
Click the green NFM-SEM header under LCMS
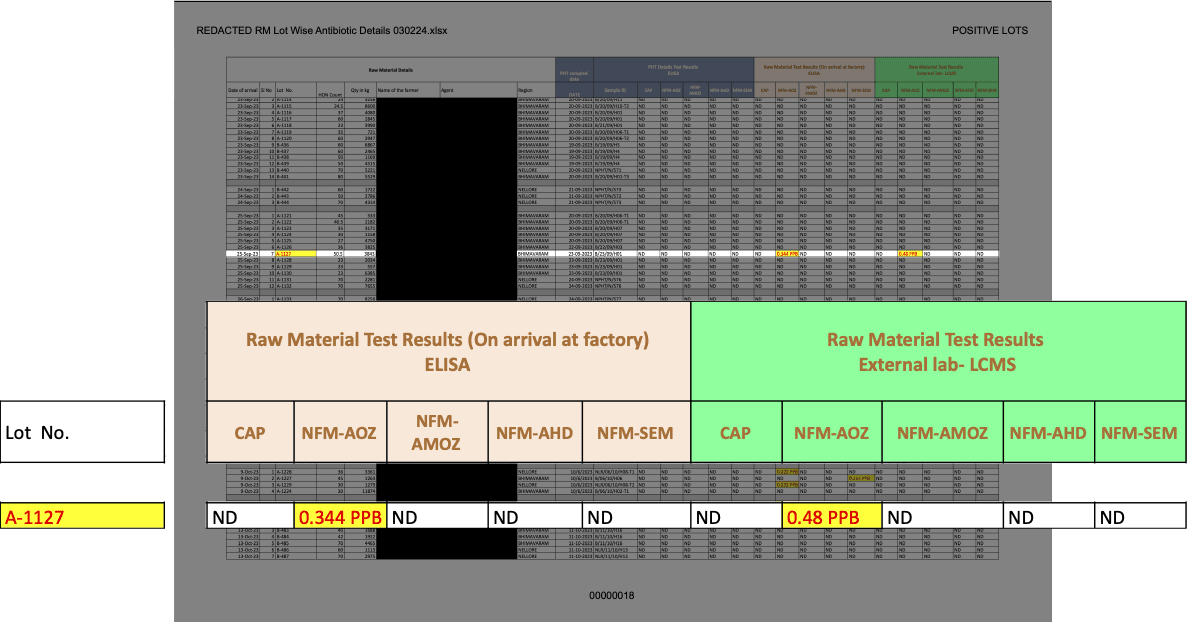[x=1140, y=434]
